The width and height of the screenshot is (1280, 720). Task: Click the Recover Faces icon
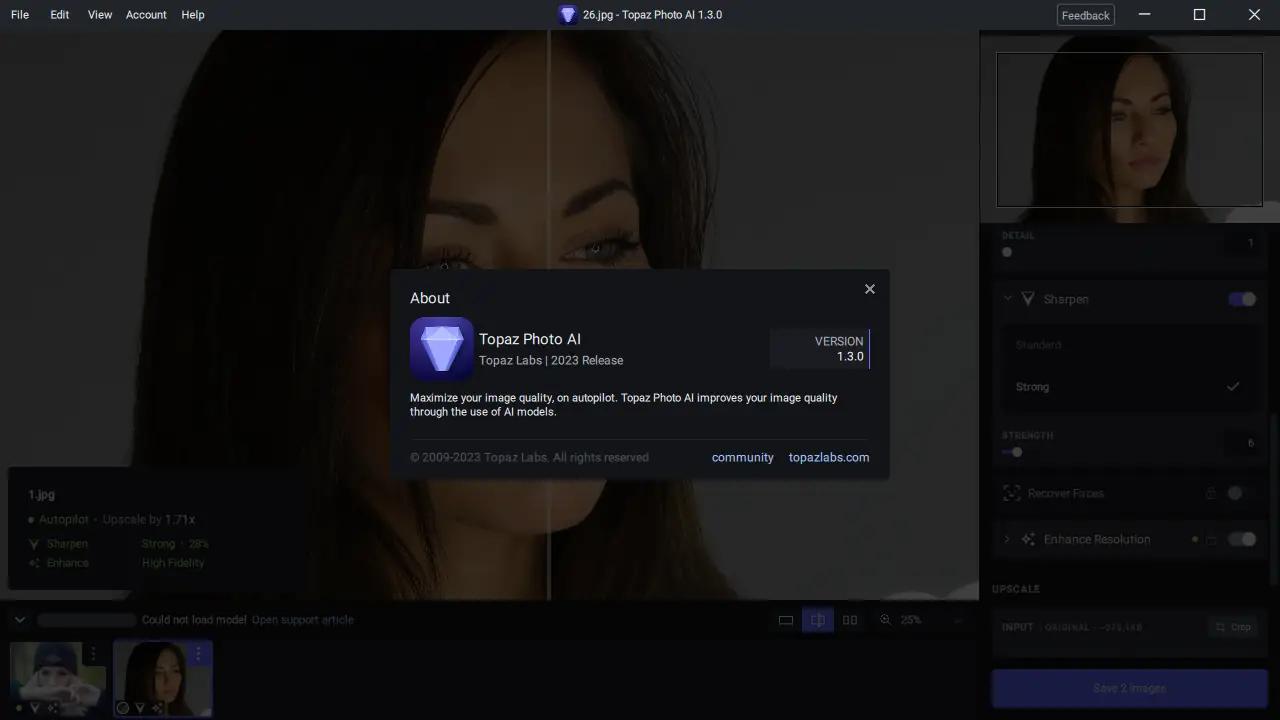(1011, 493)
